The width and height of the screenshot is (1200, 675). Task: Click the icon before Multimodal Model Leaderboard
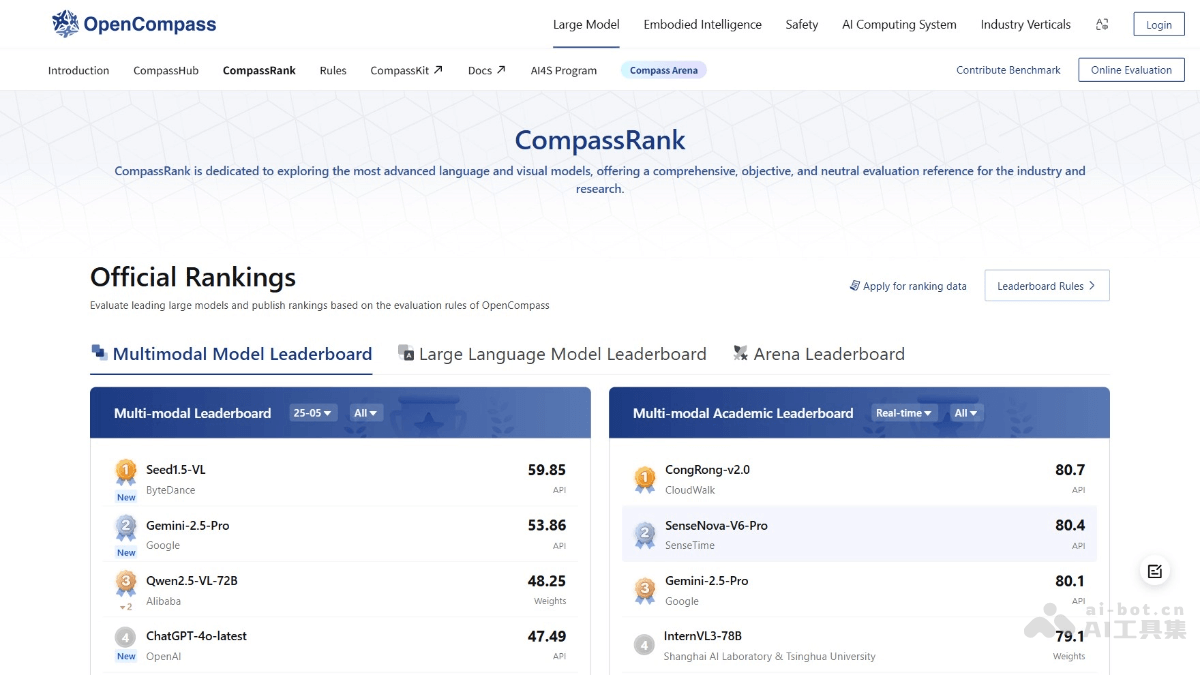click(100, 352)
